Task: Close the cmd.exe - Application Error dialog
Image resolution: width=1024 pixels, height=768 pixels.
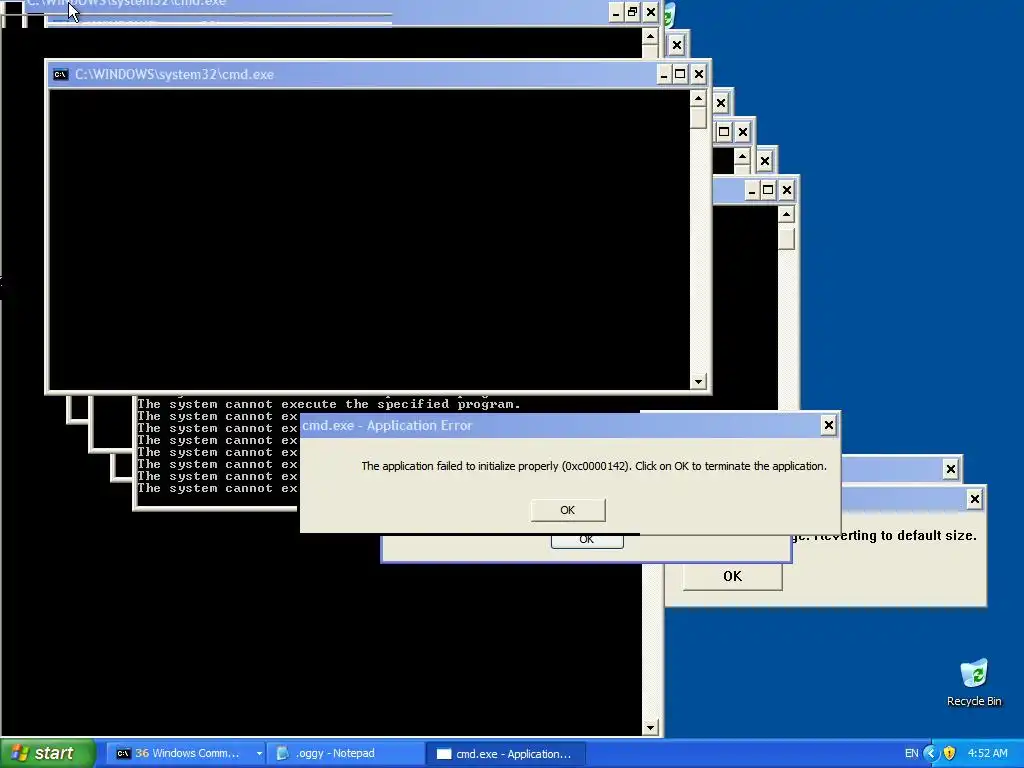Action: [828, 425]
